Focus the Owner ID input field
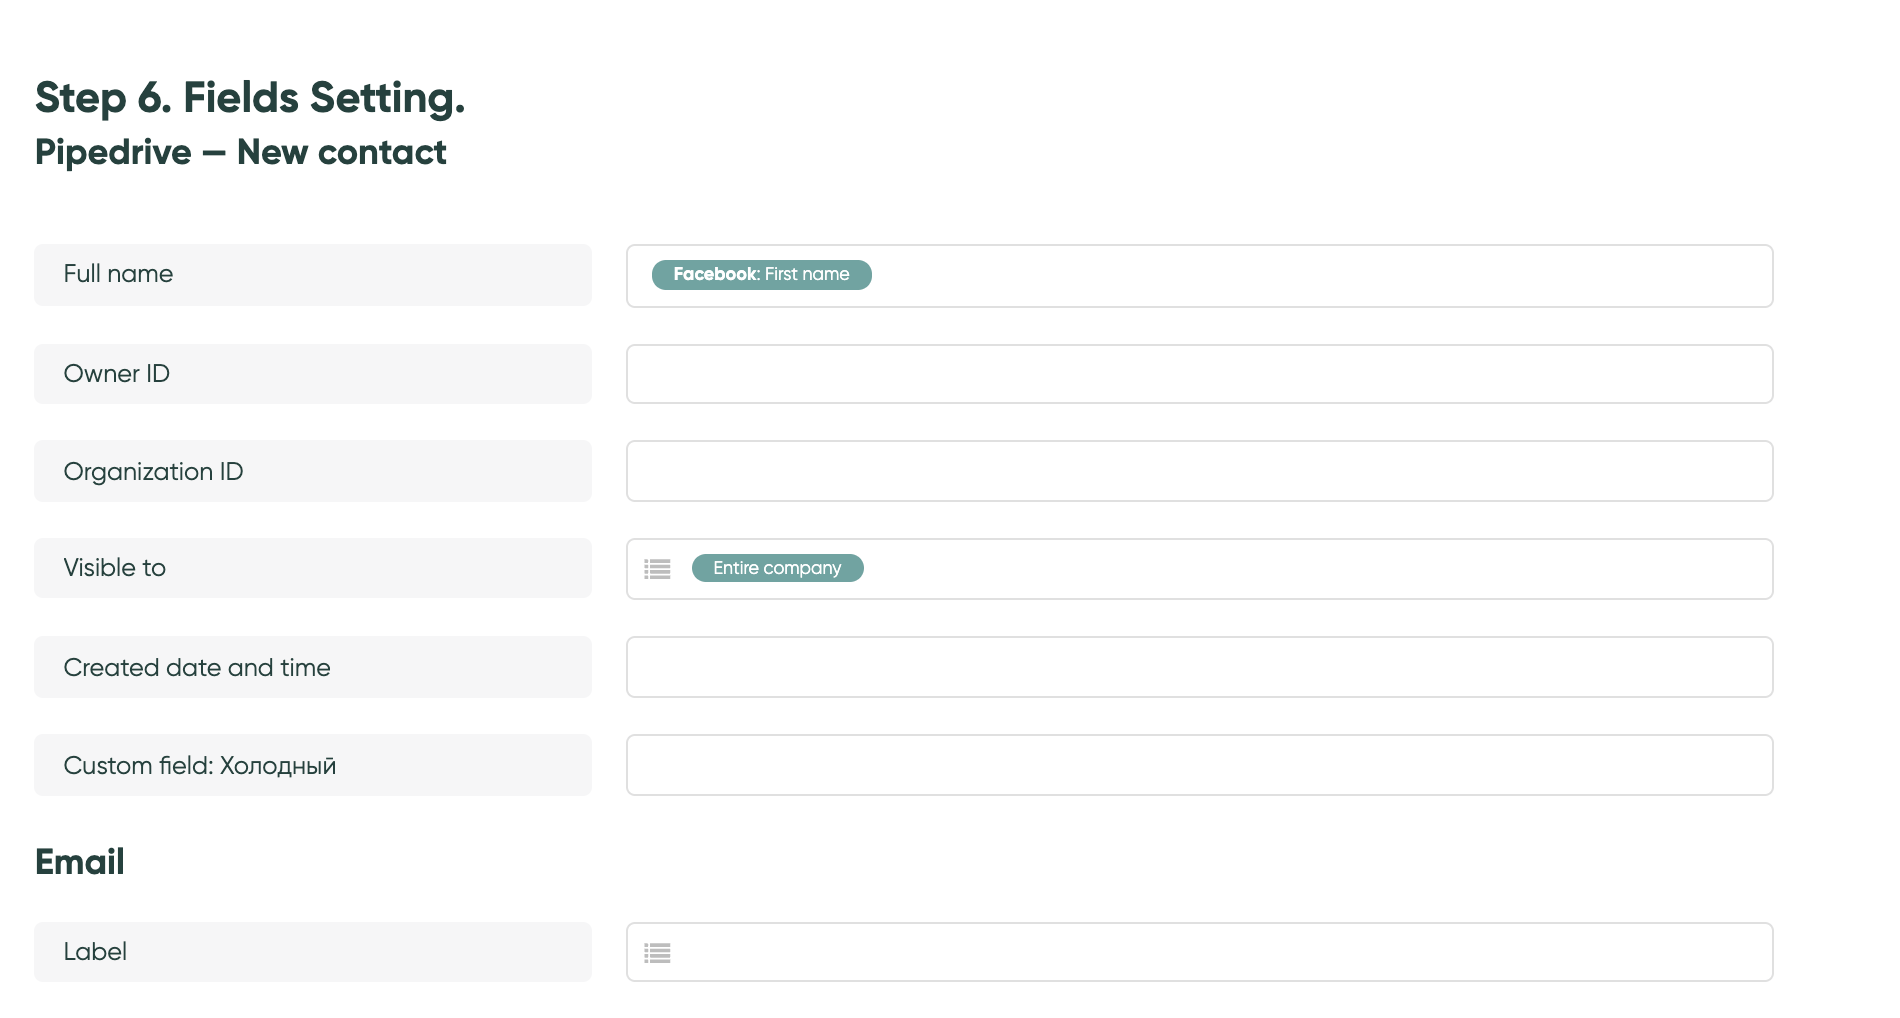The width and height of the screenshot is (1900, 1018). pyautogui.click(x=1199, y=374)
